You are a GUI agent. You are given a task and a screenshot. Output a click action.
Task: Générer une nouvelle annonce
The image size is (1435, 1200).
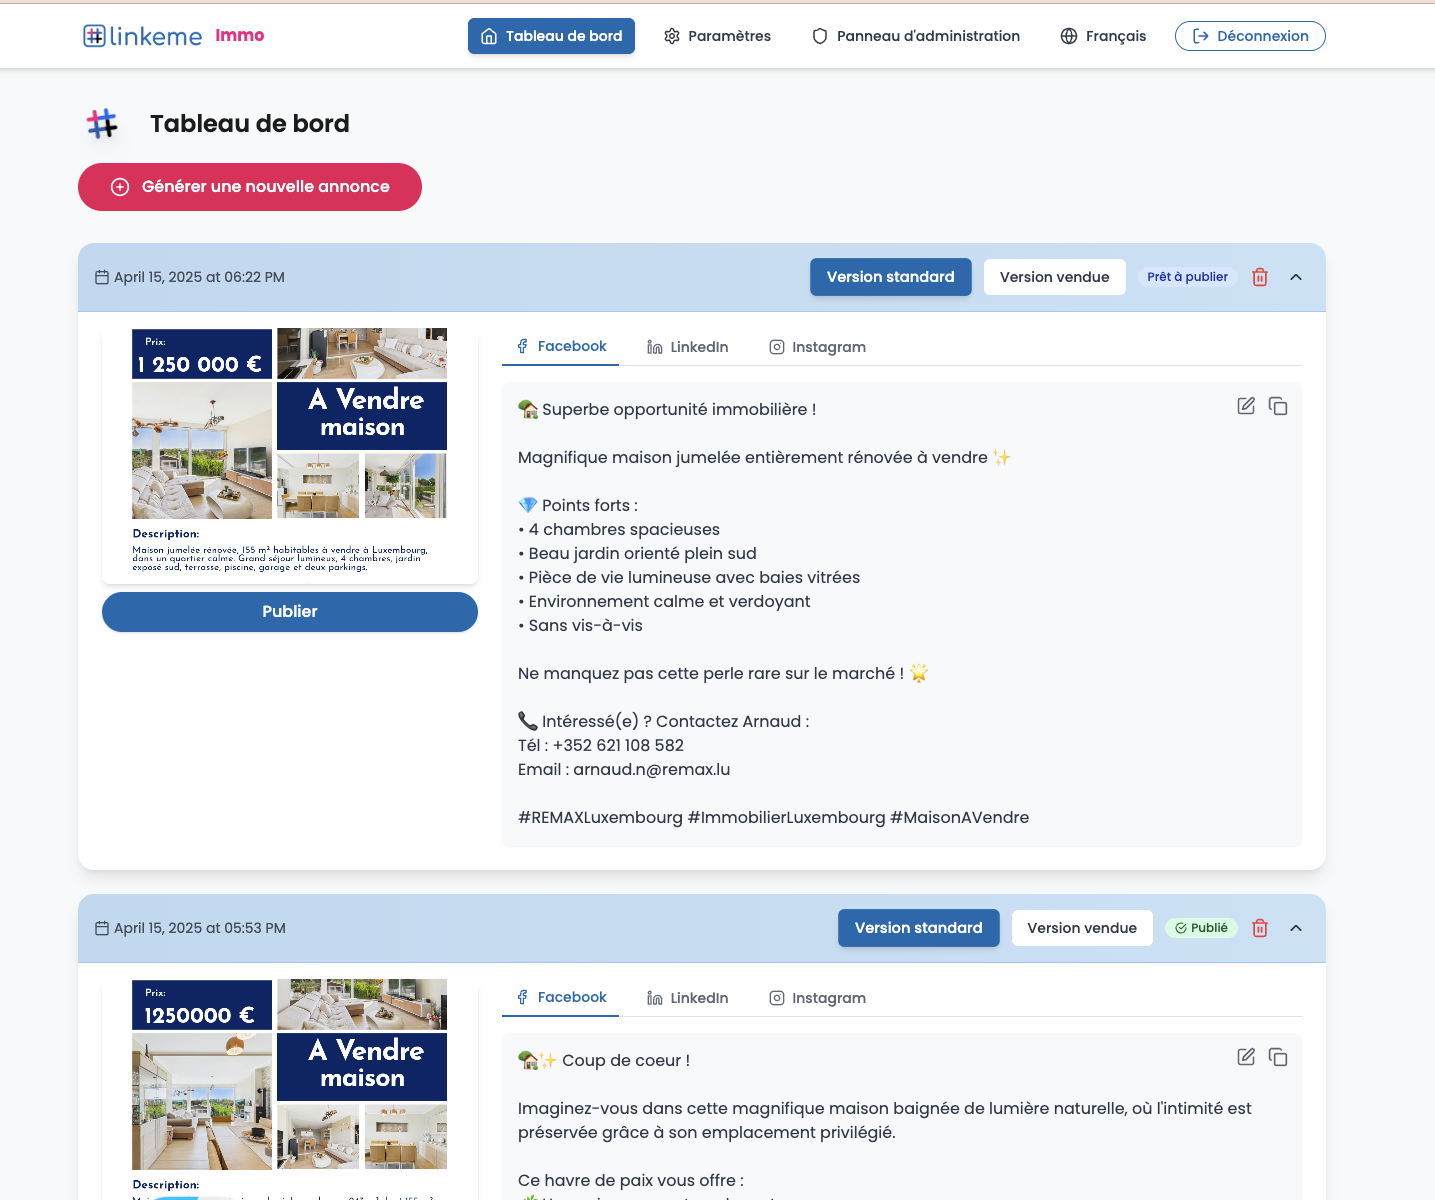tap(249, 187)
